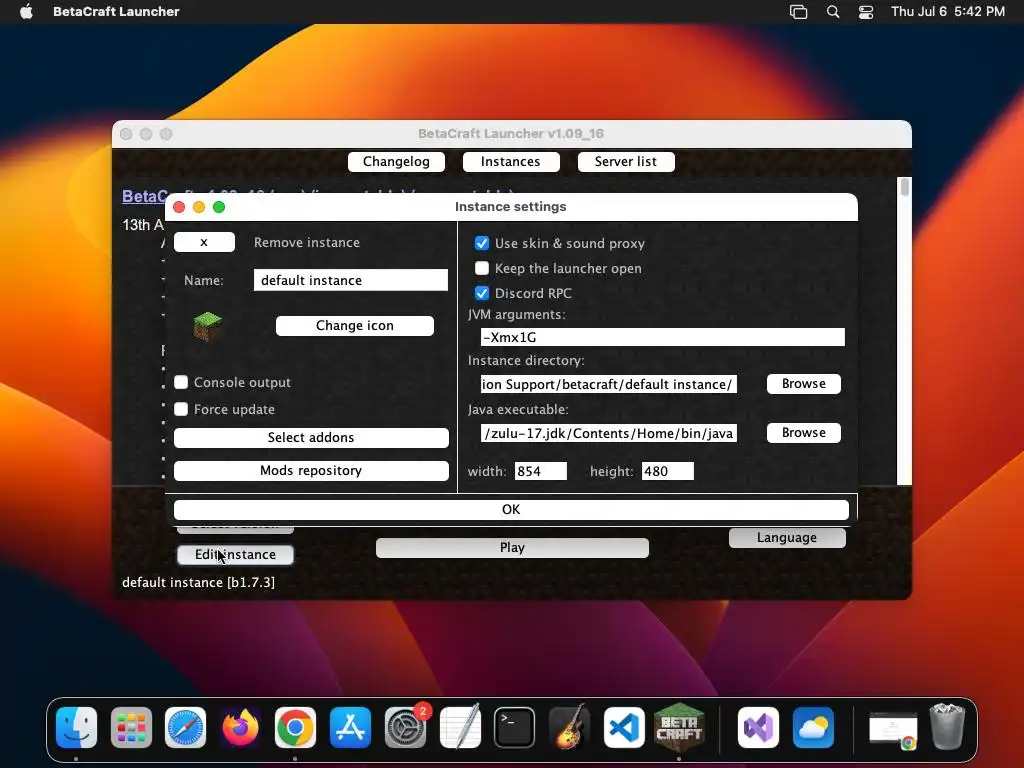The height and width of the screenshot is (768, 1024).
Task: Click the width value field
Action: click(x=541, y=471)
